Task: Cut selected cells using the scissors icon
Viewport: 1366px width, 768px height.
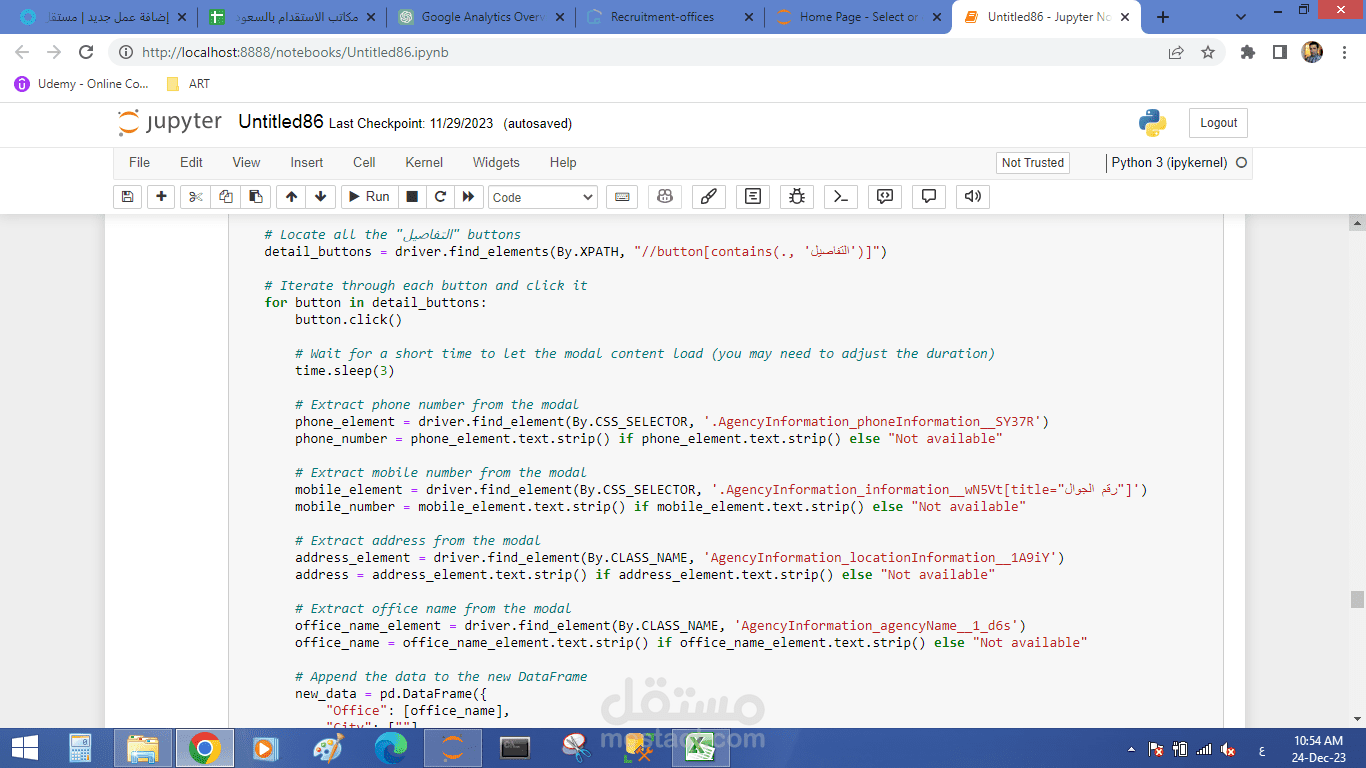Action: point(195,197)
